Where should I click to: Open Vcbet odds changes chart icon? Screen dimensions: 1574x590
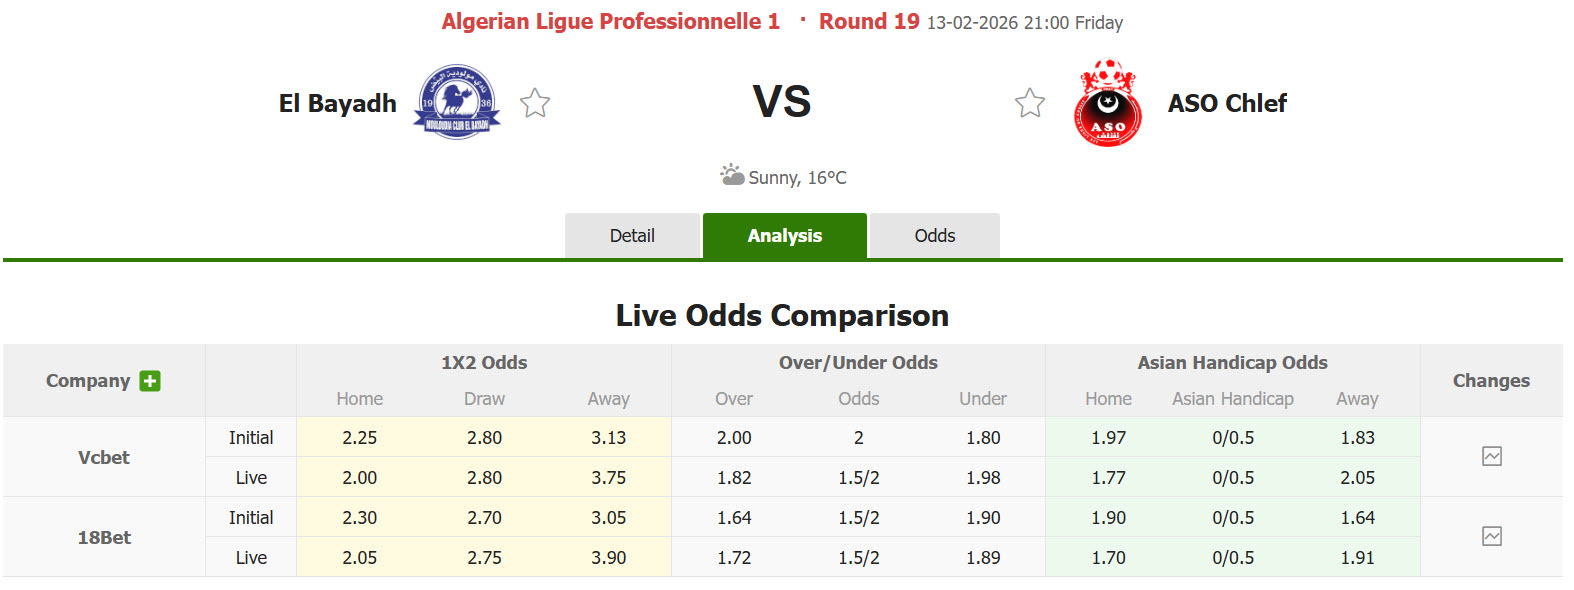point(1491,456)
